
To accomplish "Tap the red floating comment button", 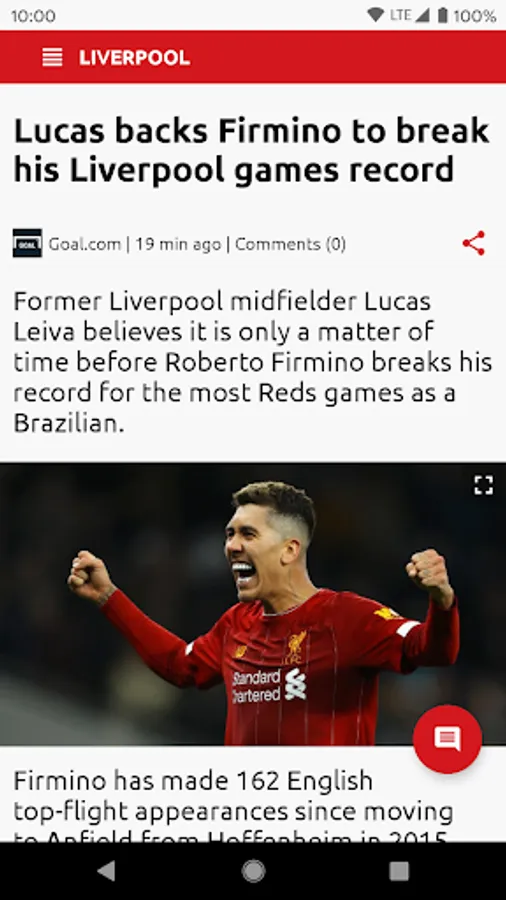I will tap(447, 739).
